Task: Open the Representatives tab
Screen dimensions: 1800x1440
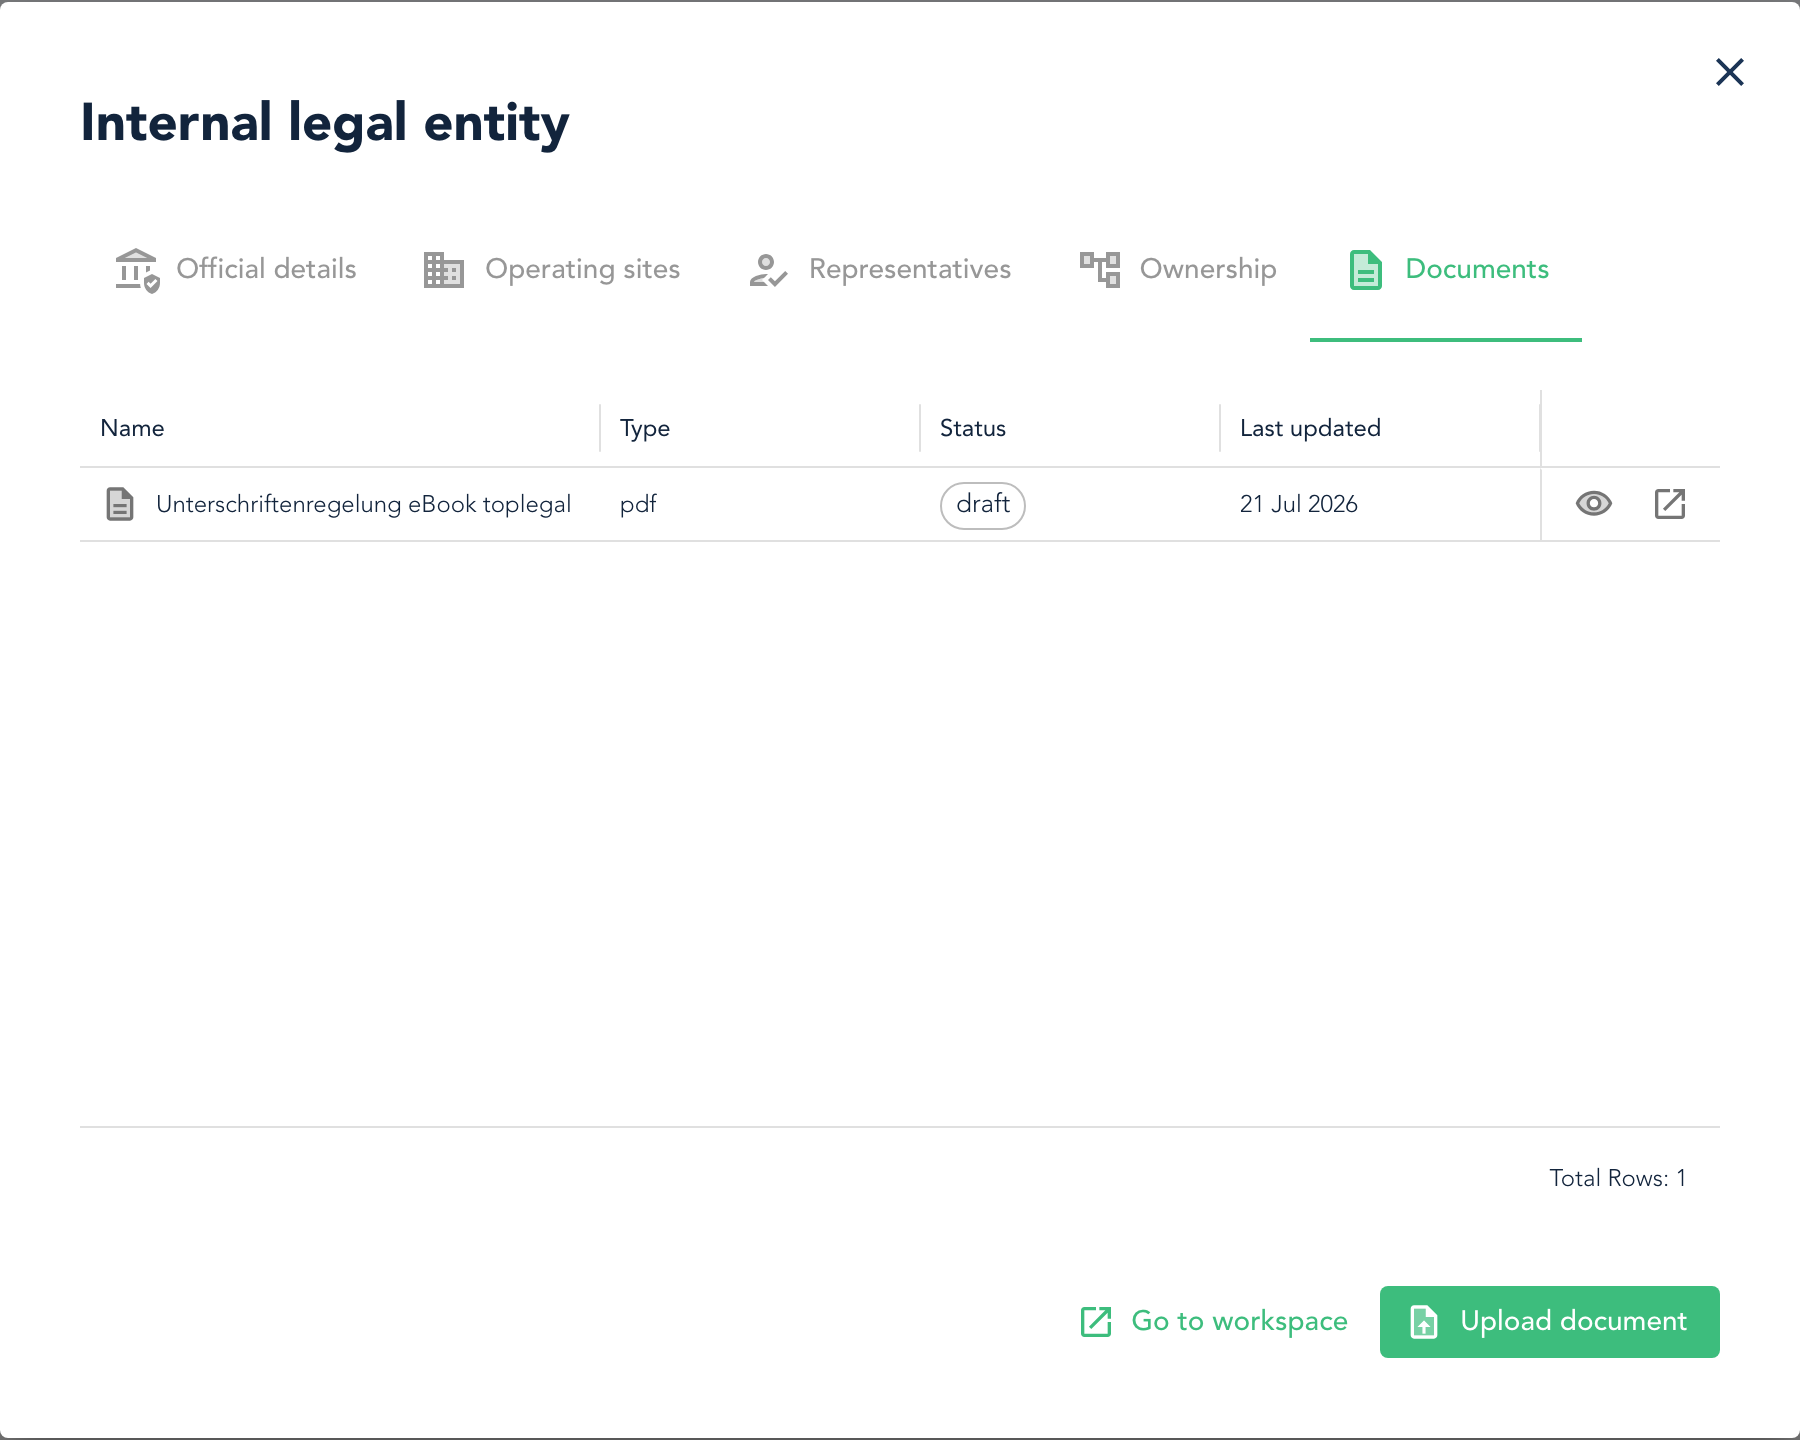Action: pyautogui.click(x=880, y=269)
